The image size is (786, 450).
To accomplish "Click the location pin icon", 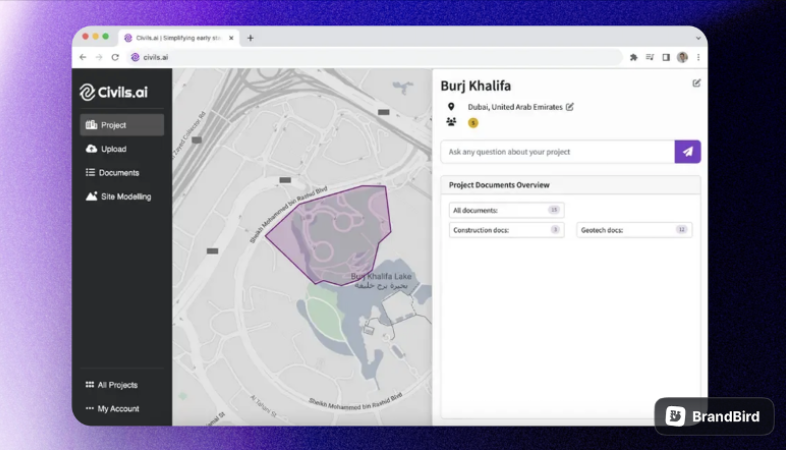I will tap(451, 106).
